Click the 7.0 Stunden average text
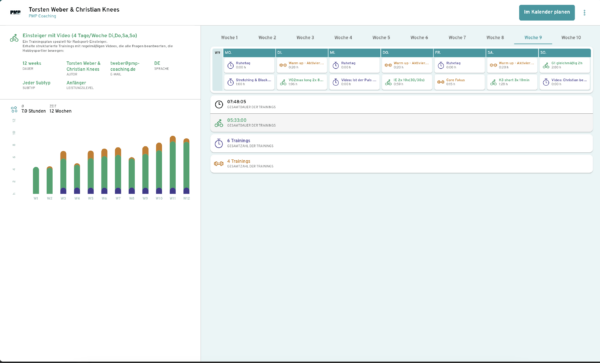 33,111
